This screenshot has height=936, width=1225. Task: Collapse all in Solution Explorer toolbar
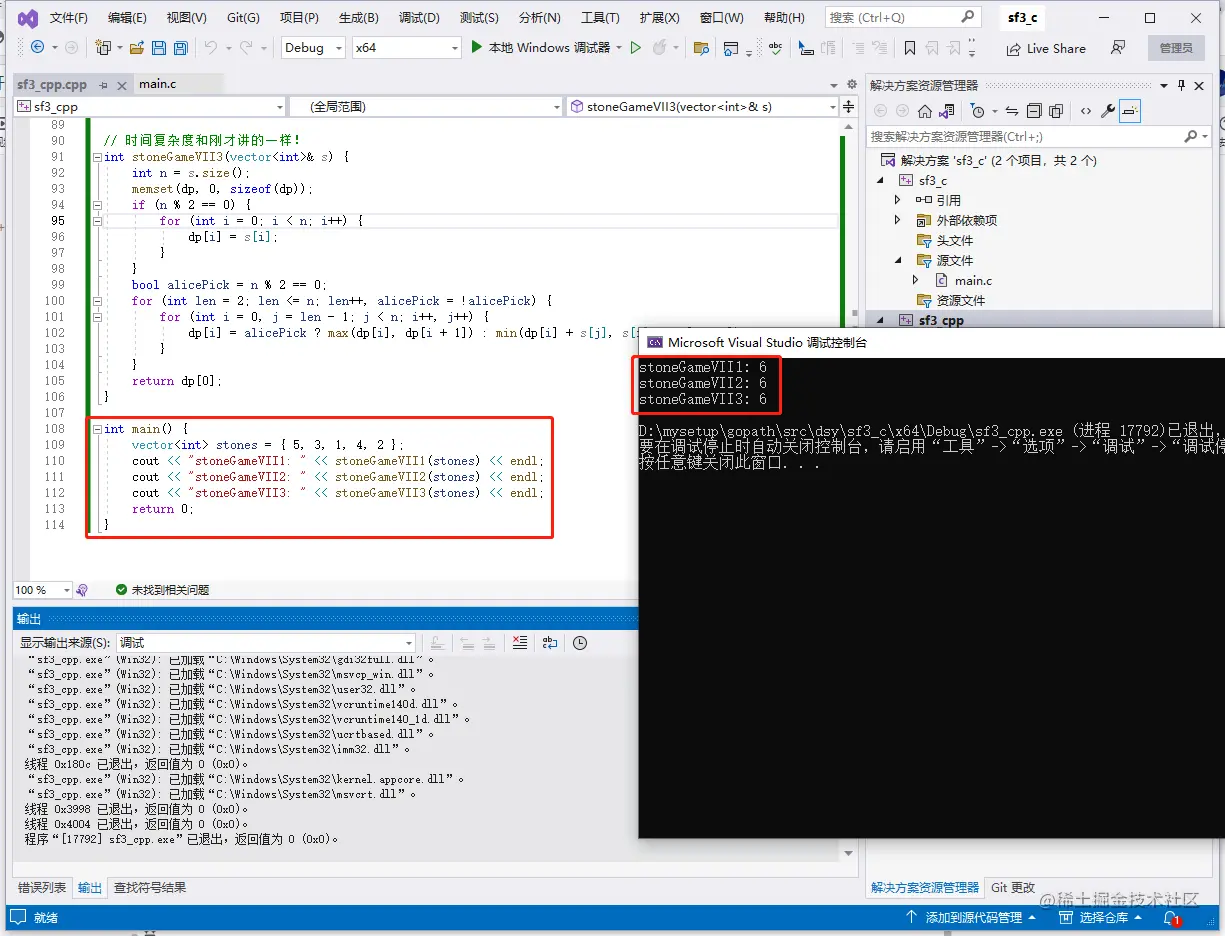[1034, 111]
